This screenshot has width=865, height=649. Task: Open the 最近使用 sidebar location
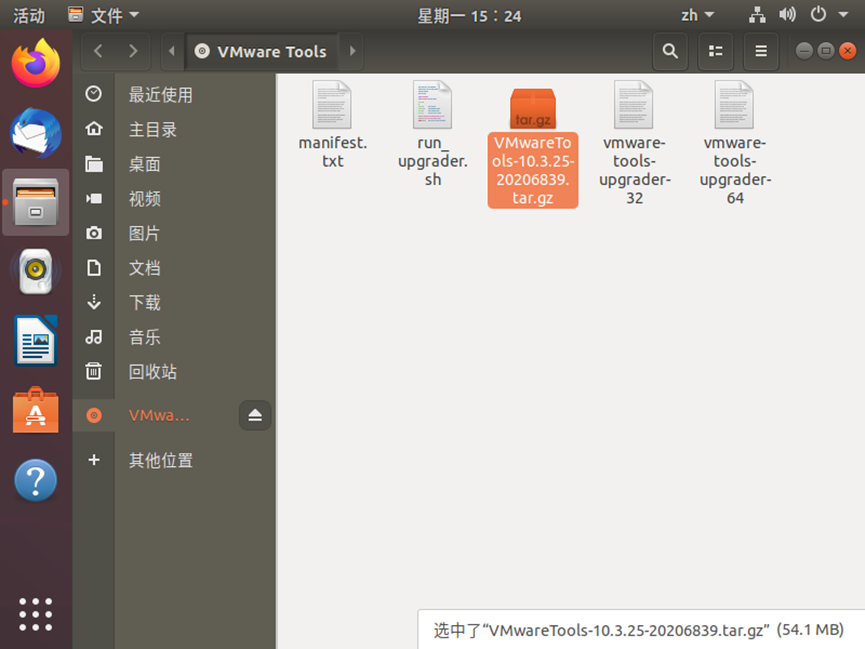click(x=174, y=94)
